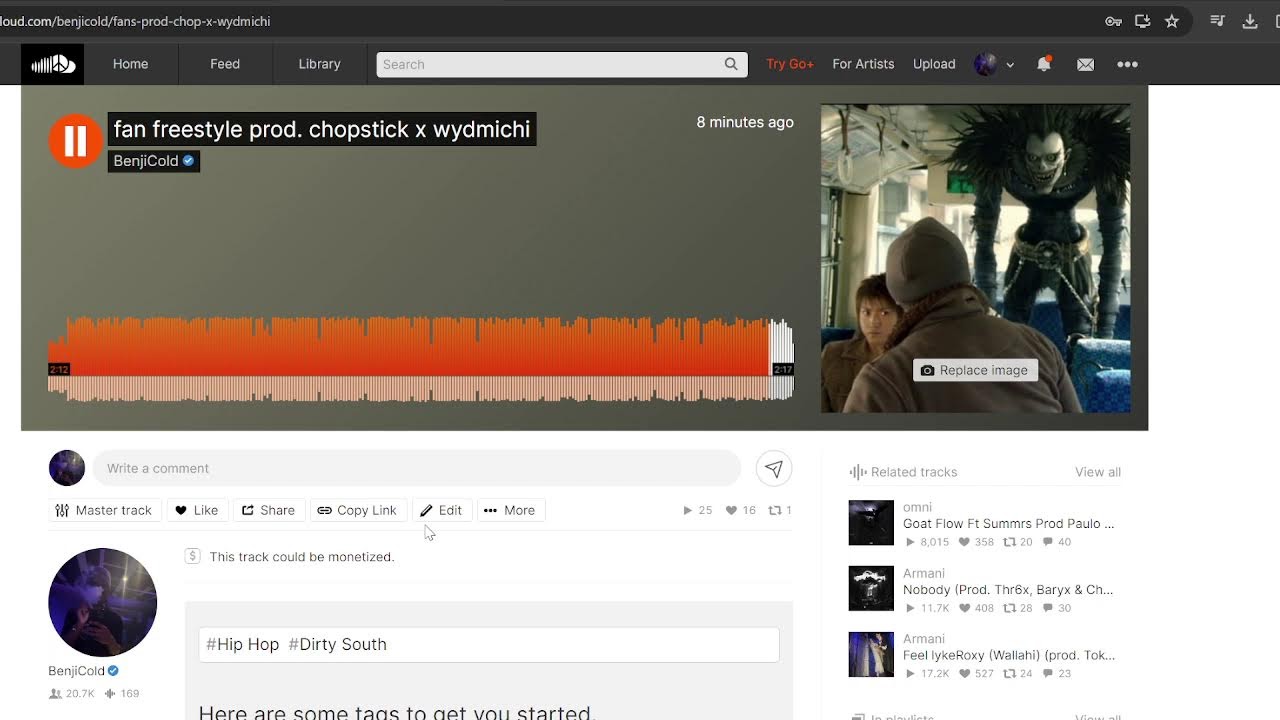
Task: Open Nobody (Prod. Thr6x) track
Action: tap(1008, 589)
